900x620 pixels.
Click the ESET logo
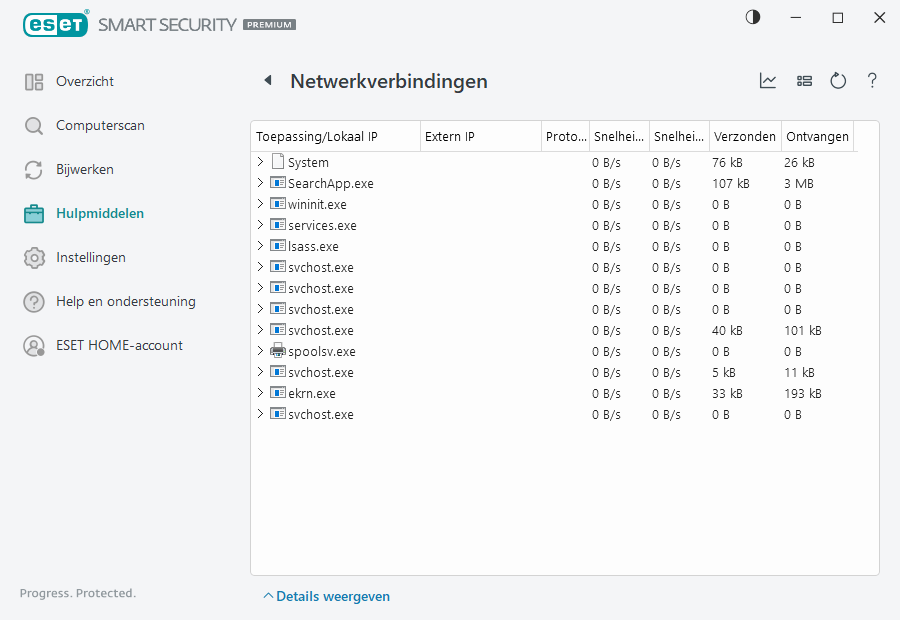click(55, 24)
